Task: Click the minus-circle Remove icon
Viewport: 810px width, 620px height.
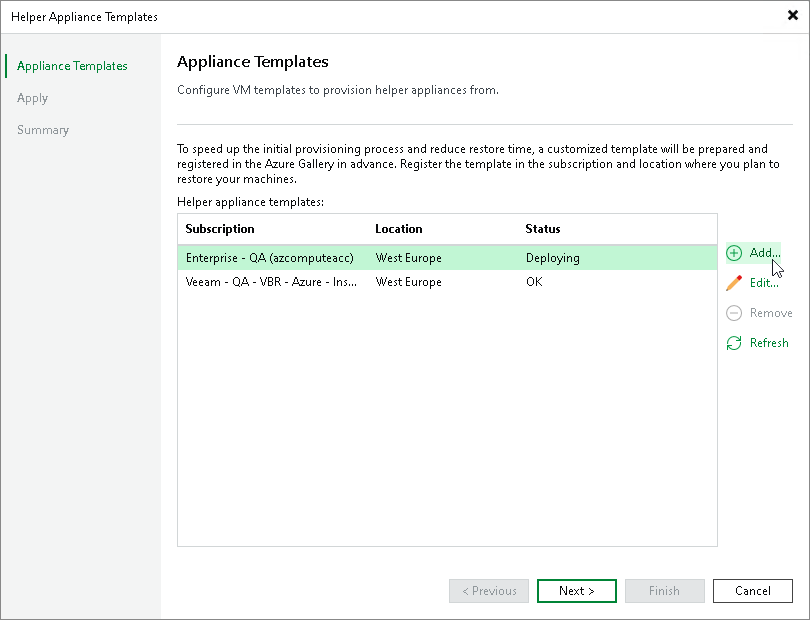Action: (x=734, y=313)
